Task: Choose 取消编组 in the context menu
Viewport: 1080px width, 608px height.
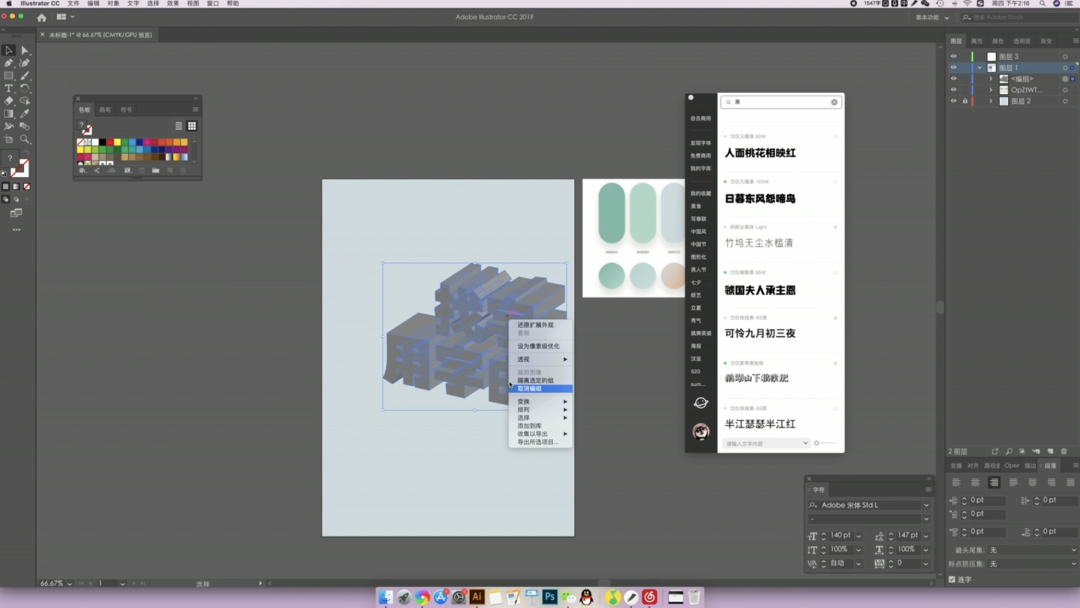Action: [x=531, y=389]
